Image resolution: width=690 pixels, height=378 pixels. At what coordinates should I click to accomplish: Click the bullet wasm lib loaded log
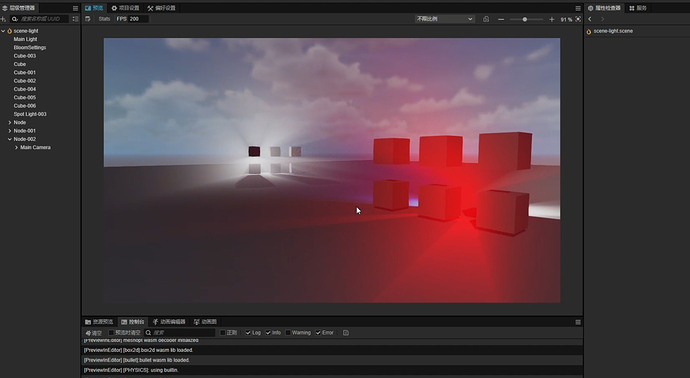pos(332,360)
